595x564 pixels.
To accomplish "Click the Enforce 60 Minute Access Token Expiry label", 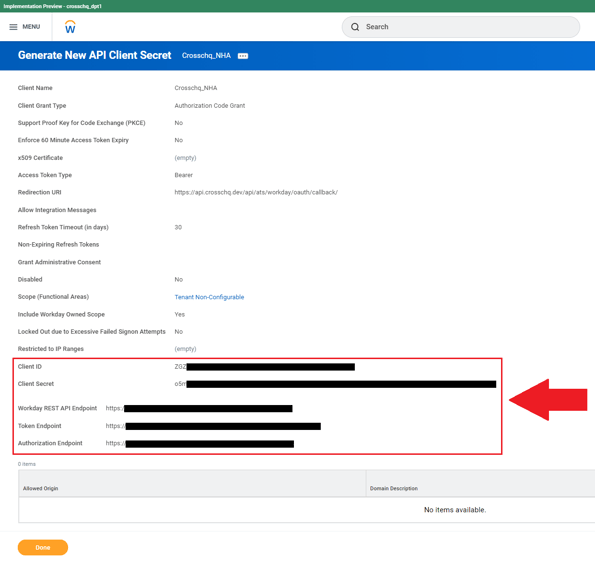I will click(73, 140).
